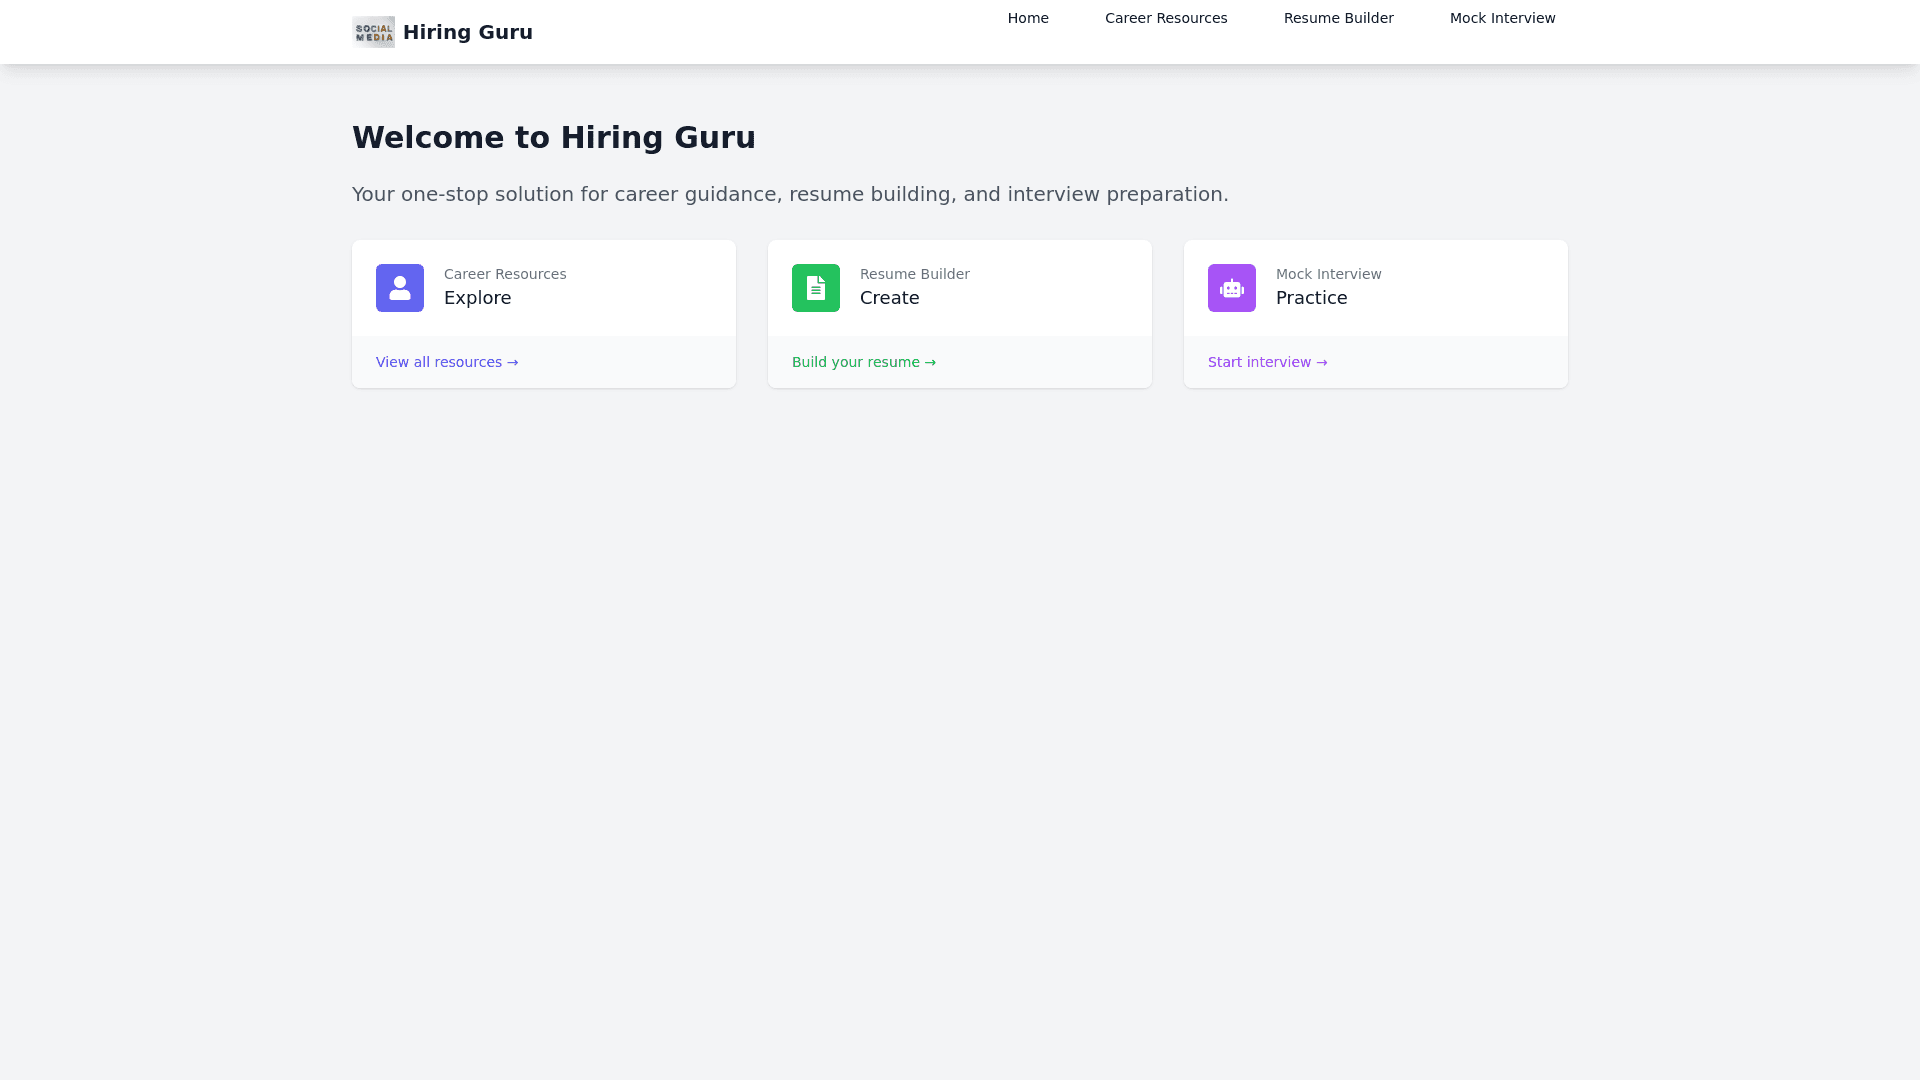Open Resume Builder from top navigation

point(1338,18)
